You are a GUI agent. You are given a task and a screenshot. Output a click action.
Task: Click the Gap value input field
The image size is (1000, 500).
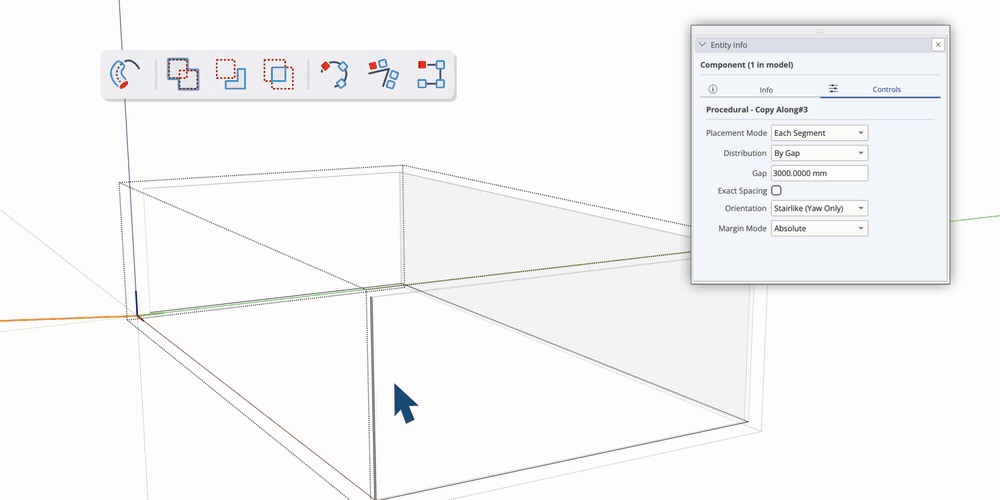(820, 173)
